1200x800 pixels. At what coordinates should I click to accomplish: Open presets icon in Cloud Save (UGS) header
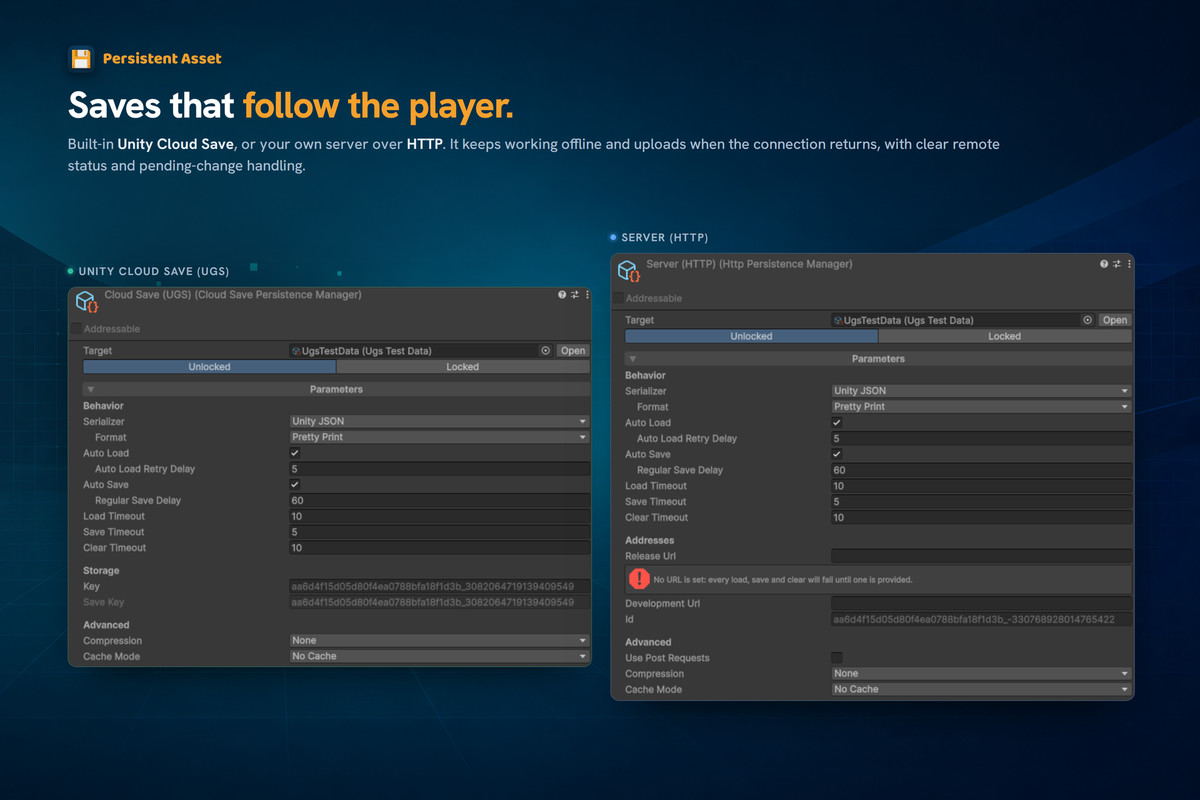click(x=575, y=295)
